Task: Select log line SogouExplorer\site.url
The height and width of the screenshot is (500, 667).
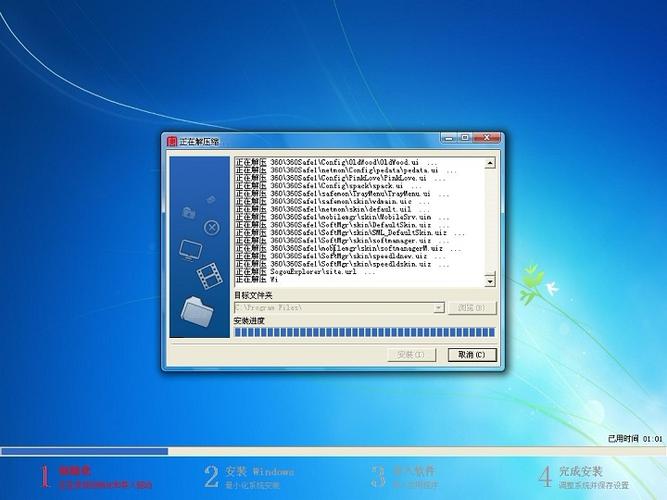Action: coord(305,271)
